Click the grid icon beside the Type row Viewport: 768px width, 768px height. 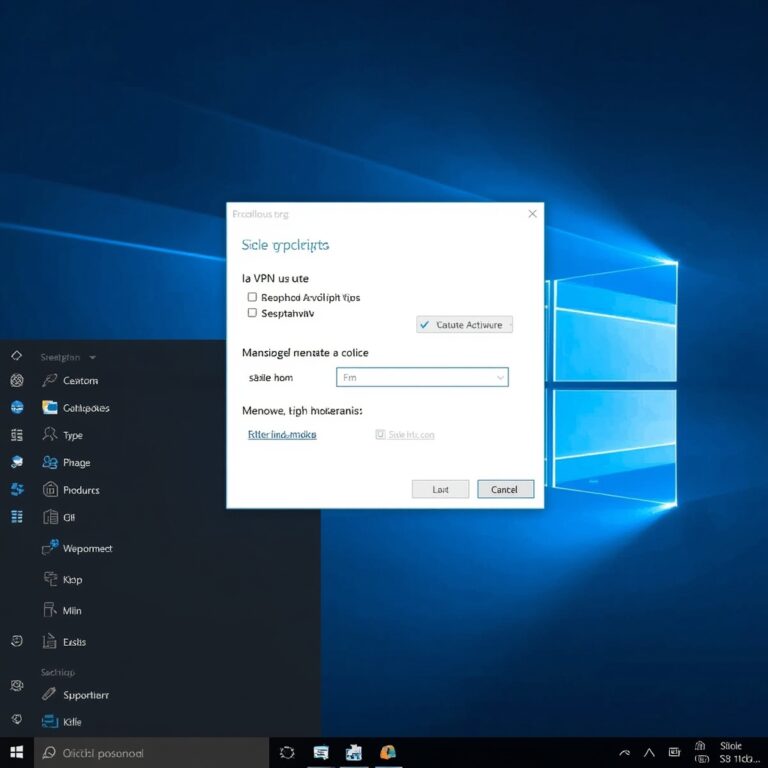17,434
